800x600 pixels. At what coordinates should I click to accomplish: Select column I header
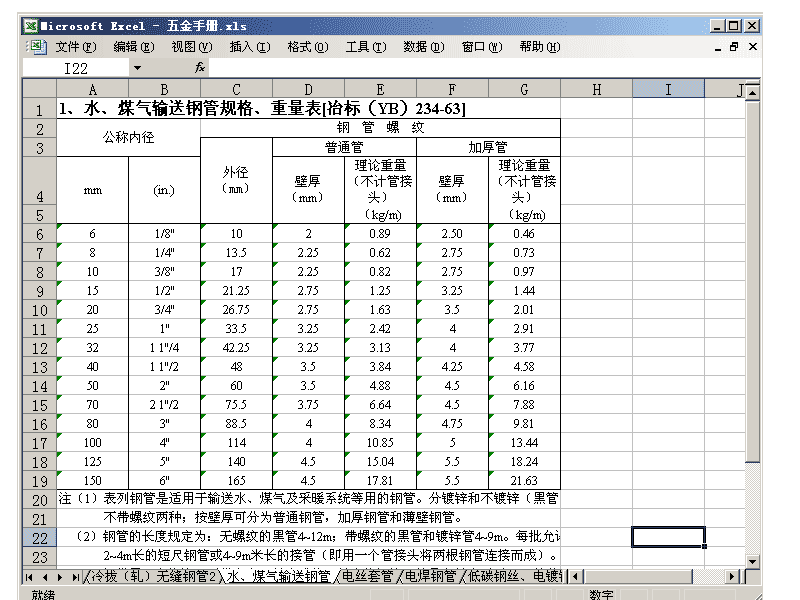tap(668, 89)
